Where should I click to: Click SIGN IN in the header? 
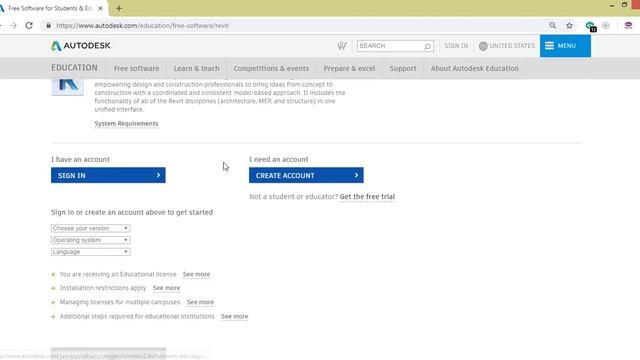[456, 46]
